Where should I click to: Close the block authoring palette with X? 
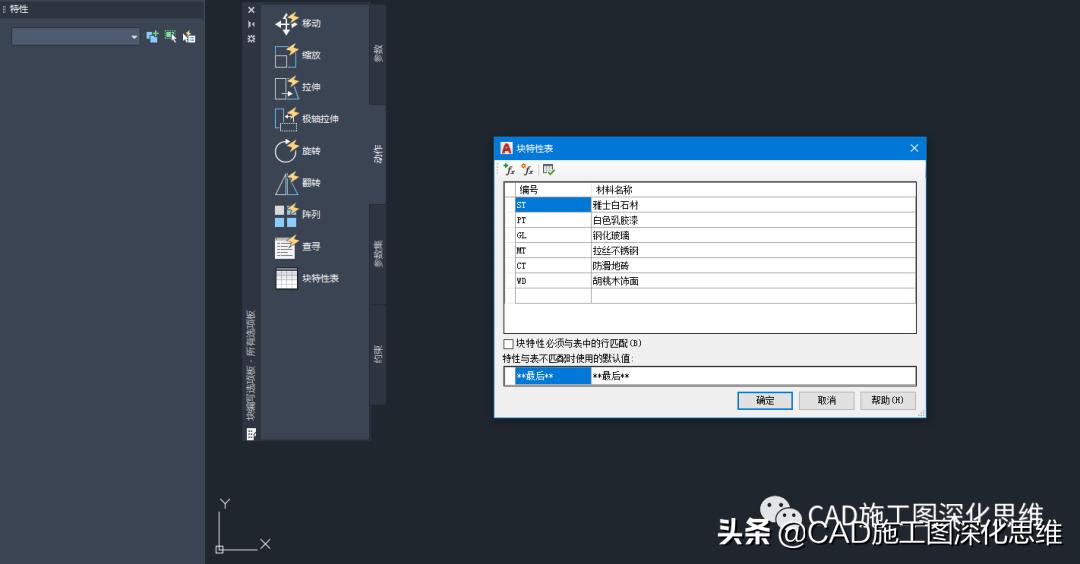(x=251, y=10)
